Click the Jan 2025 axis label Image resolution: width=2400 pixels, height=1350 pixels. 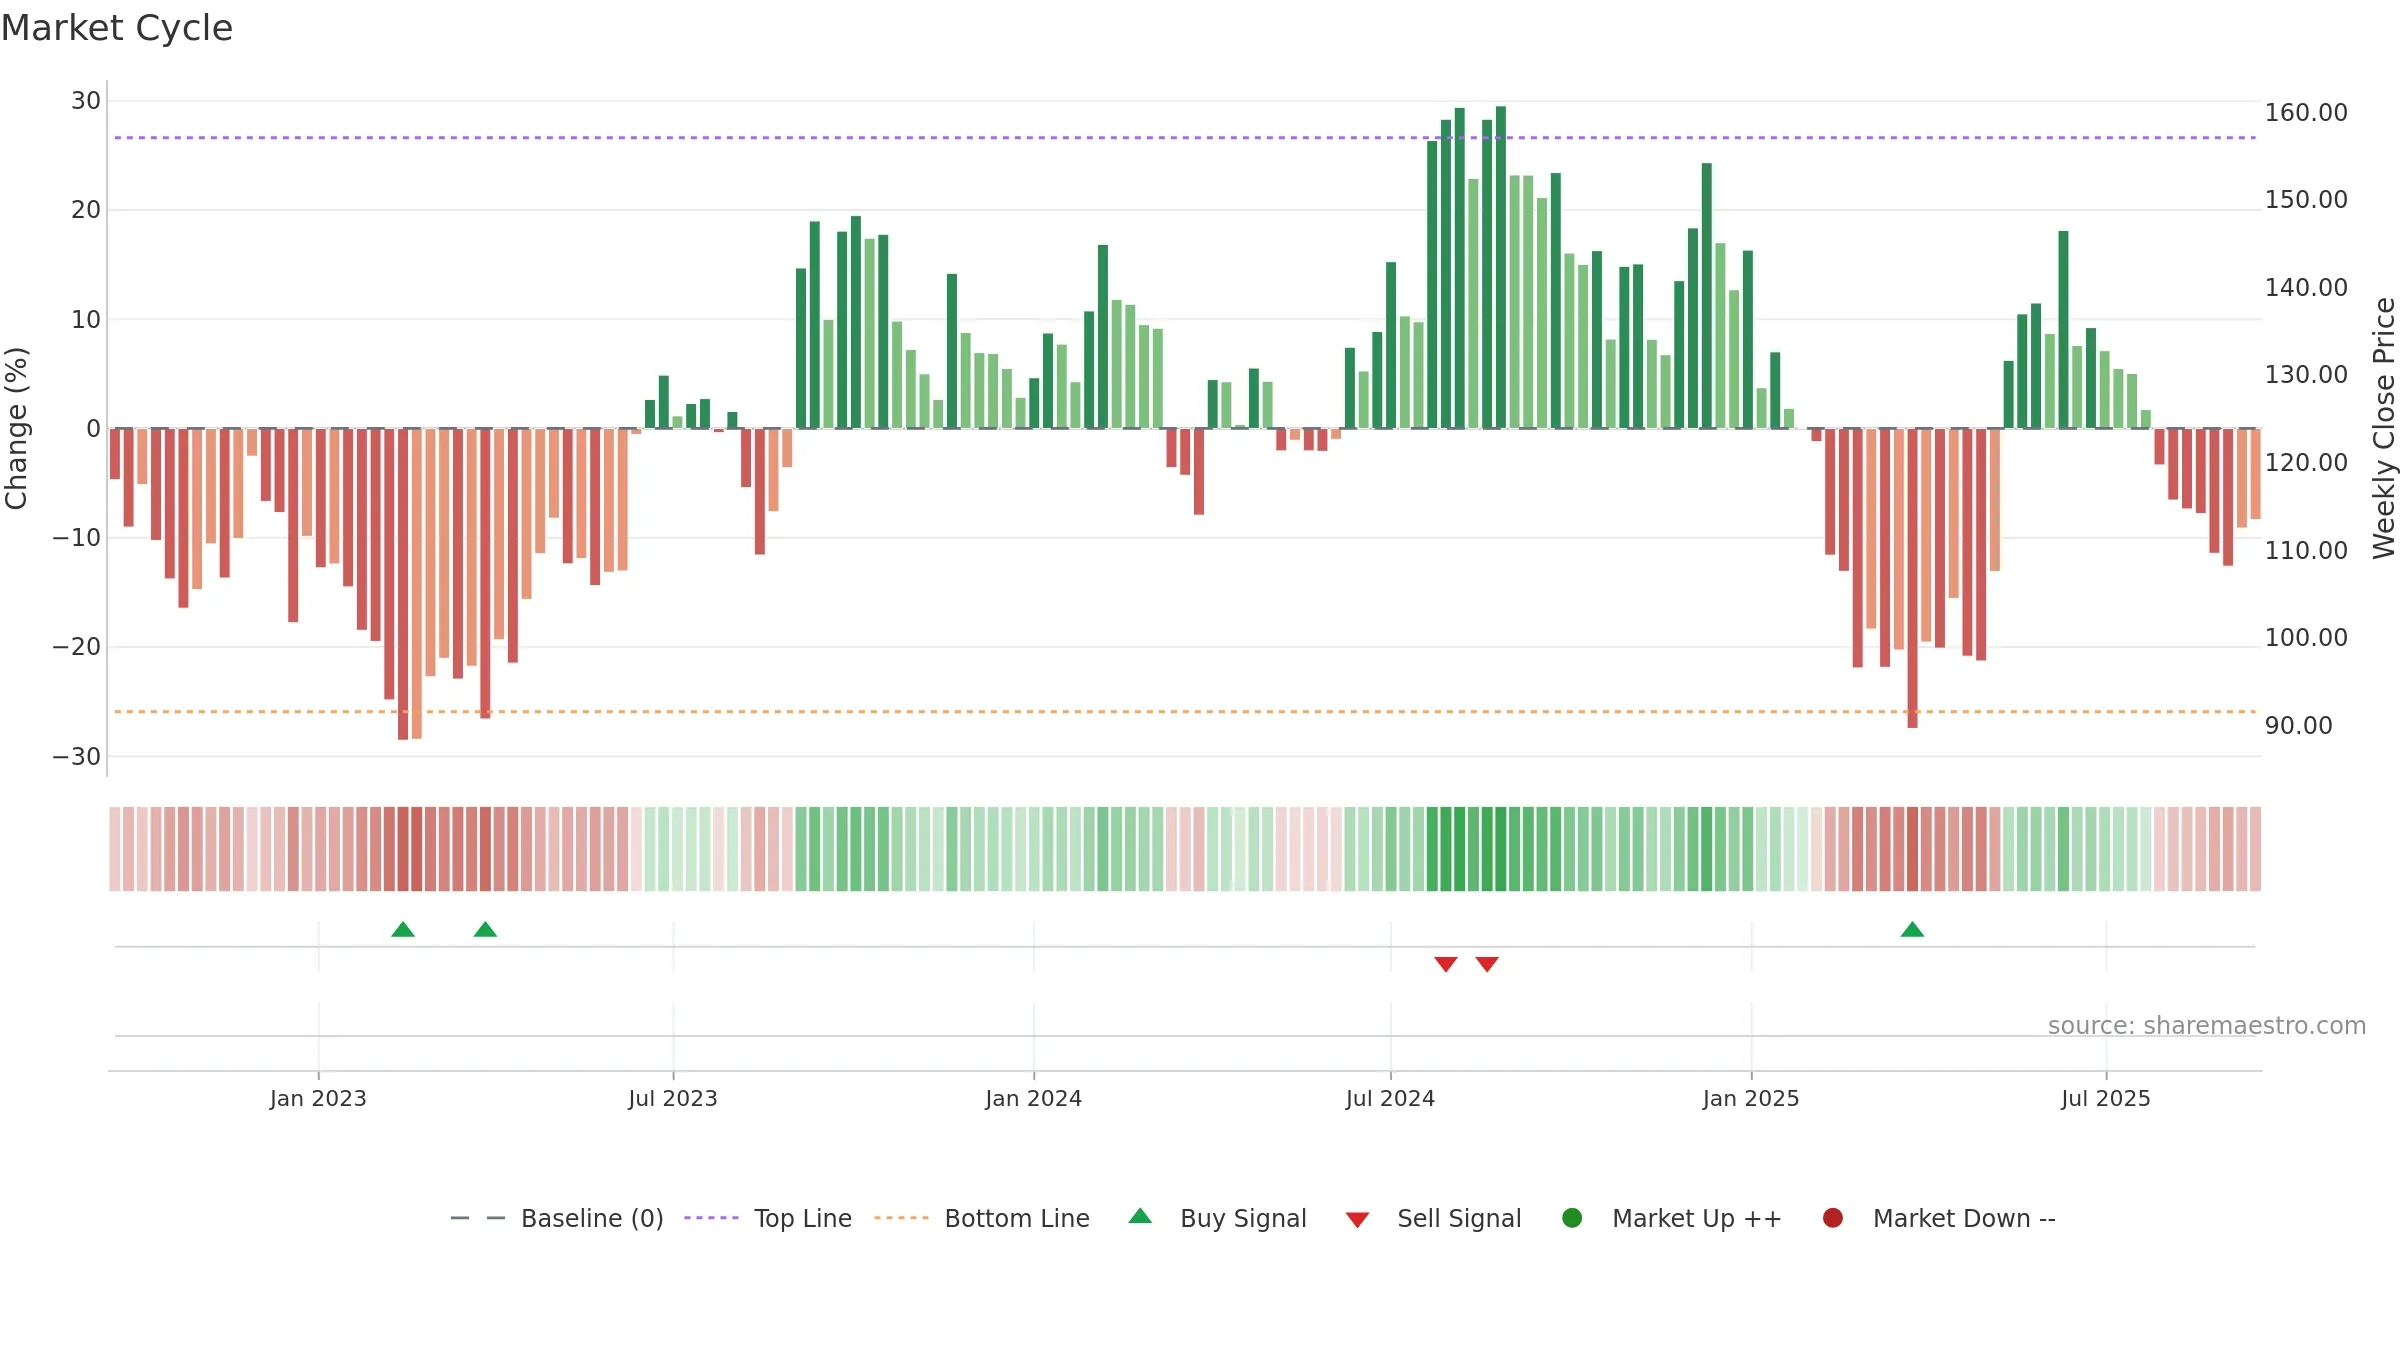coord(1751,1098)
